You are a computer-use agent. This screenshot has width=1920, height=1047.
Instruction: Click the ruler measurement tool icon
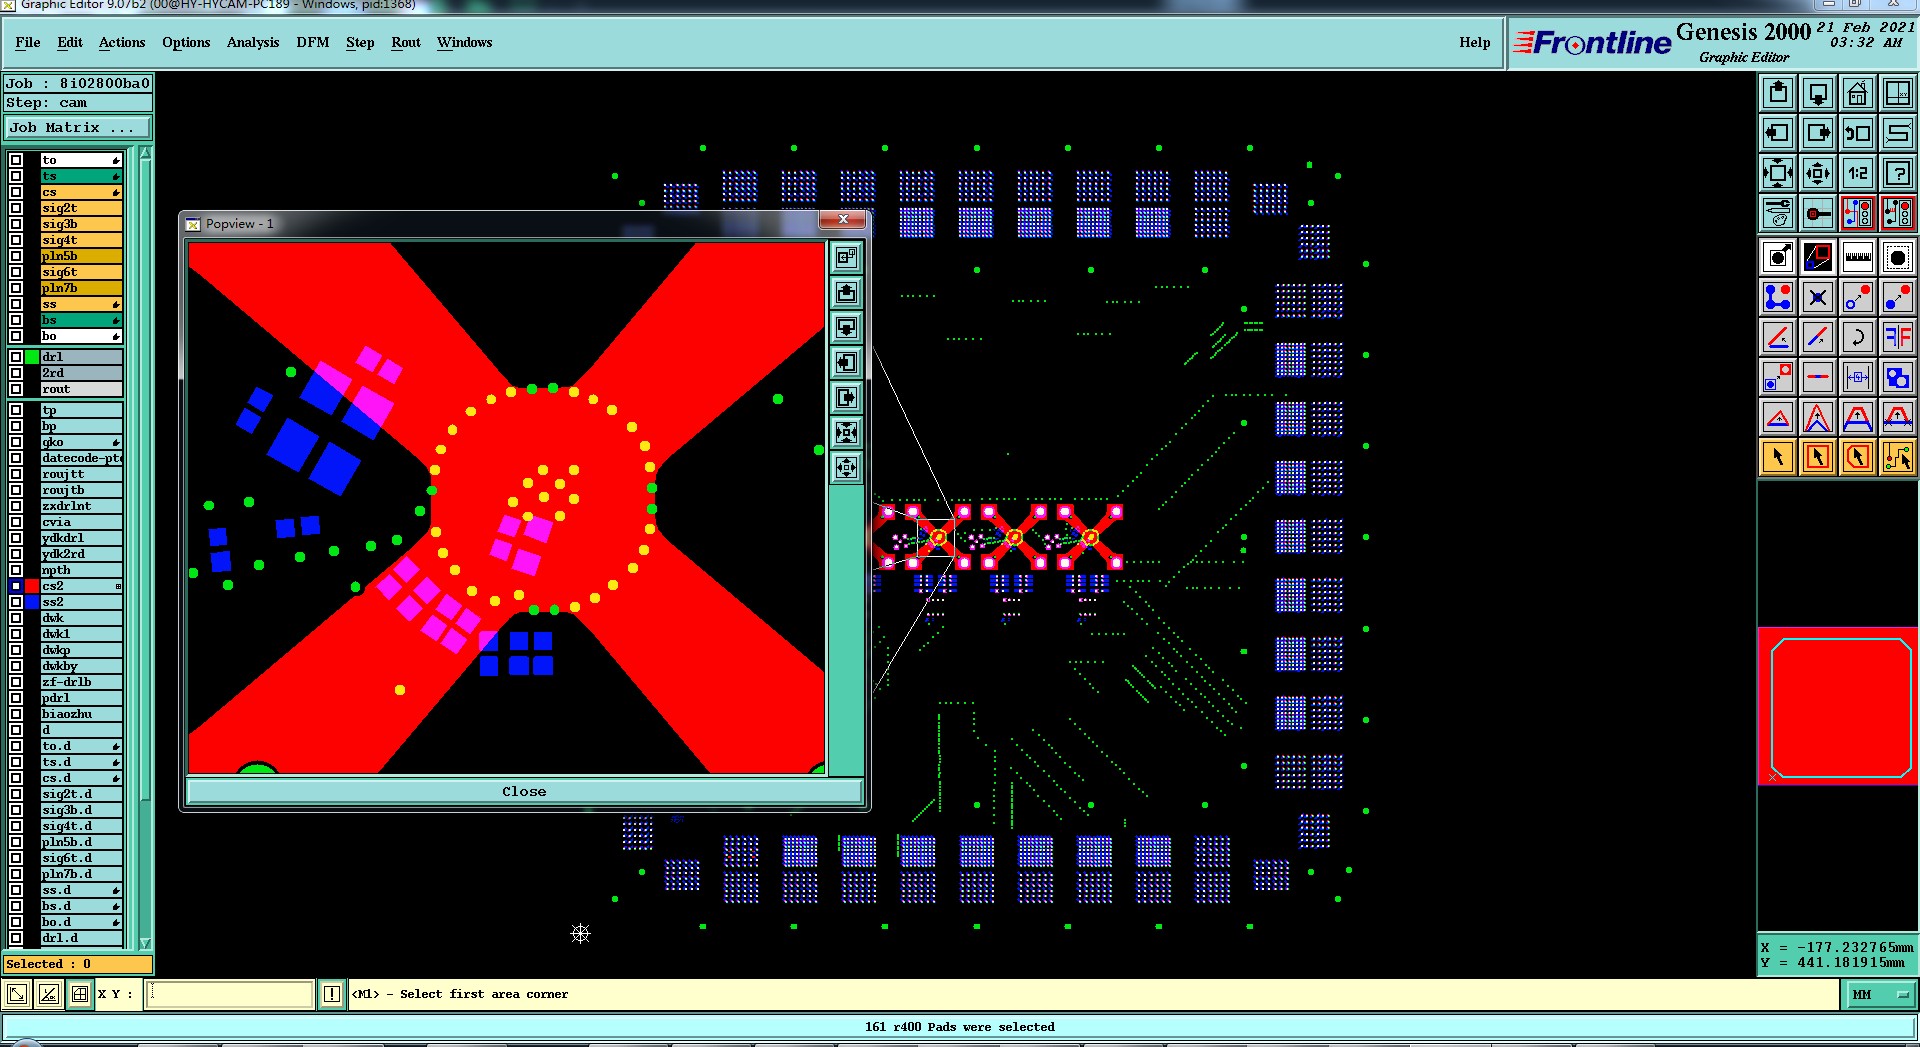pos(1858,257)
